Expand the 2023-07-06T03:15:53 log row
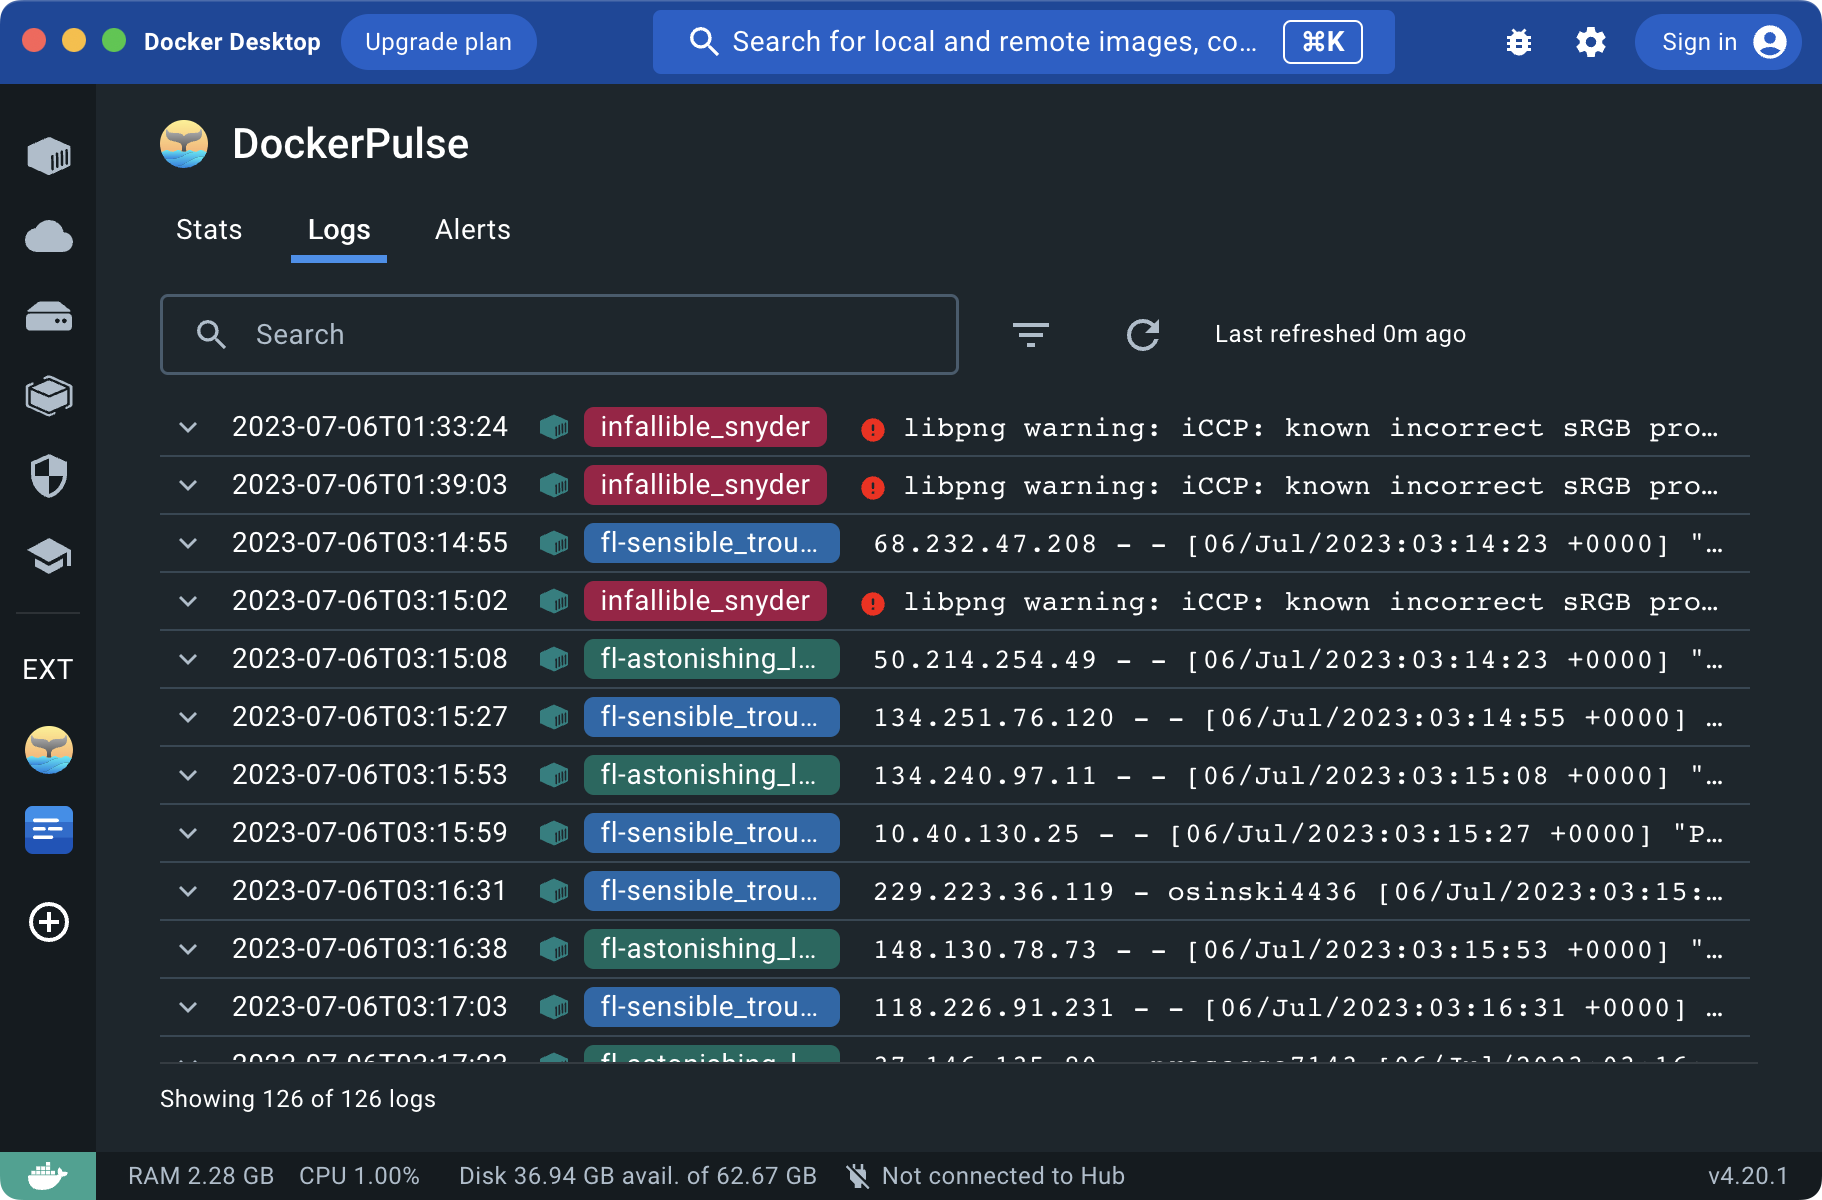The width and height of the screenshot is (1822, 1200). point(188,775)
